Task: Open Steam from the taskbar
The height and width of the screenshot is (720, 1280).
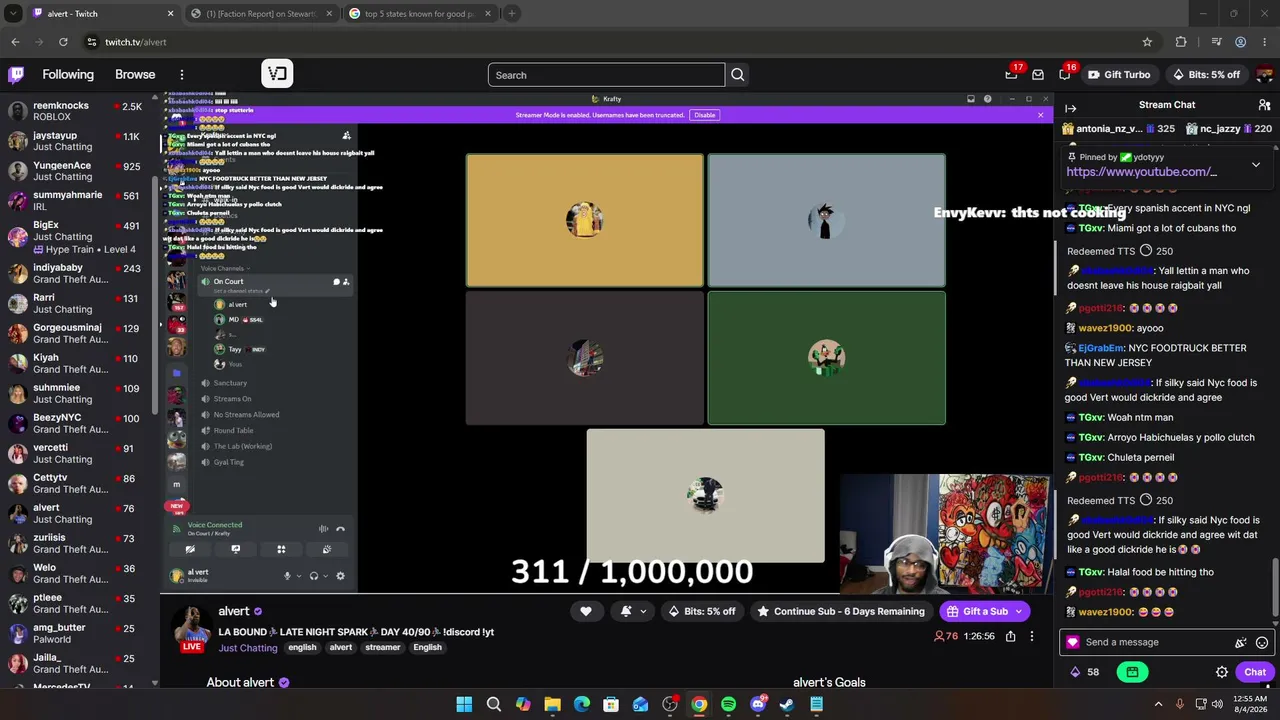Action: tap(787, 705)
